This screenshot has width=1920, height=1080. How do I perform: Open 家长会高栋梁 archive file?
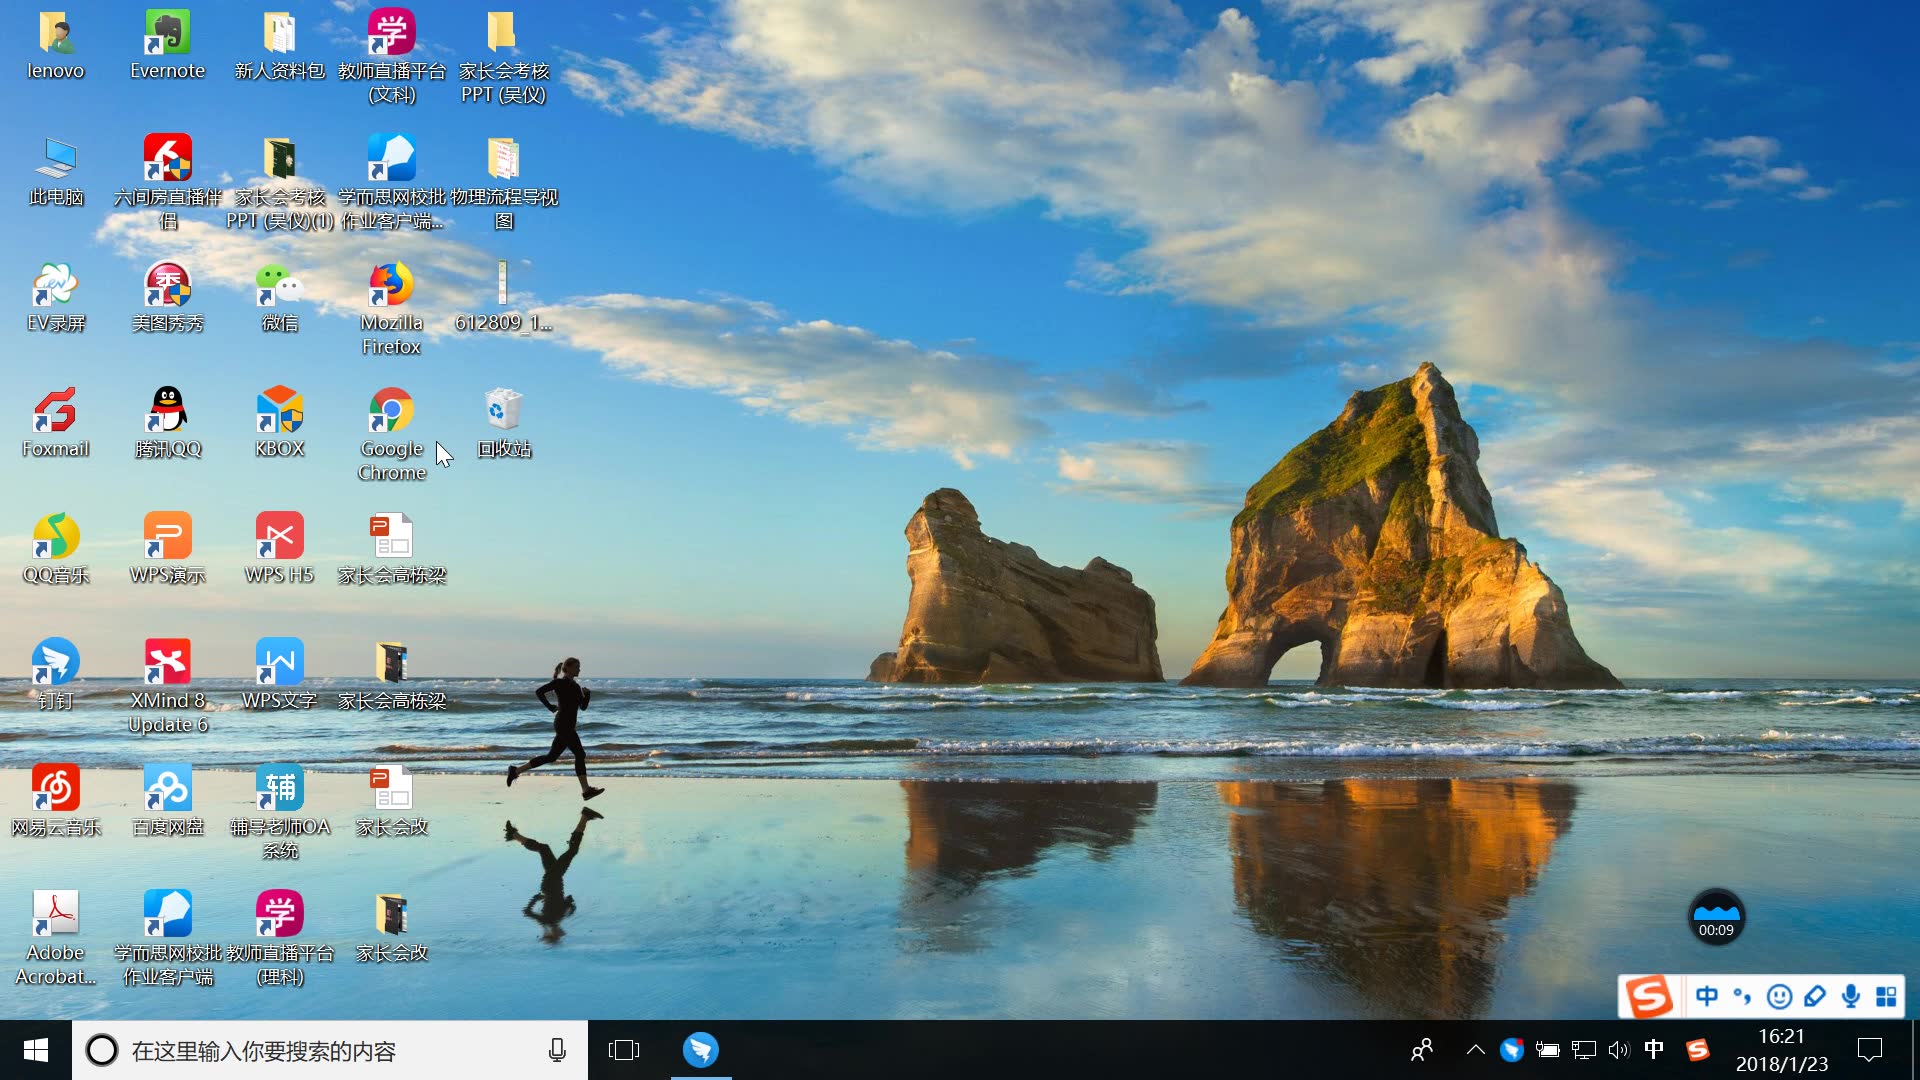point(392,675)
